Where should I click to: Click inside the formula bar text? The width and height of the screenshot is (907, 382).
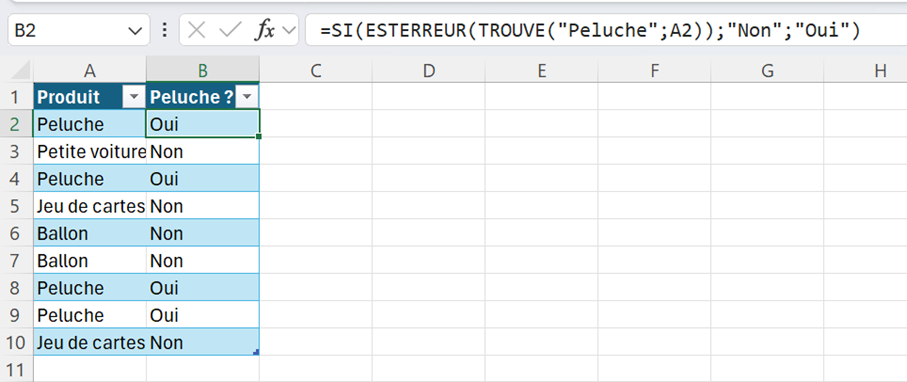click(590, 31)
